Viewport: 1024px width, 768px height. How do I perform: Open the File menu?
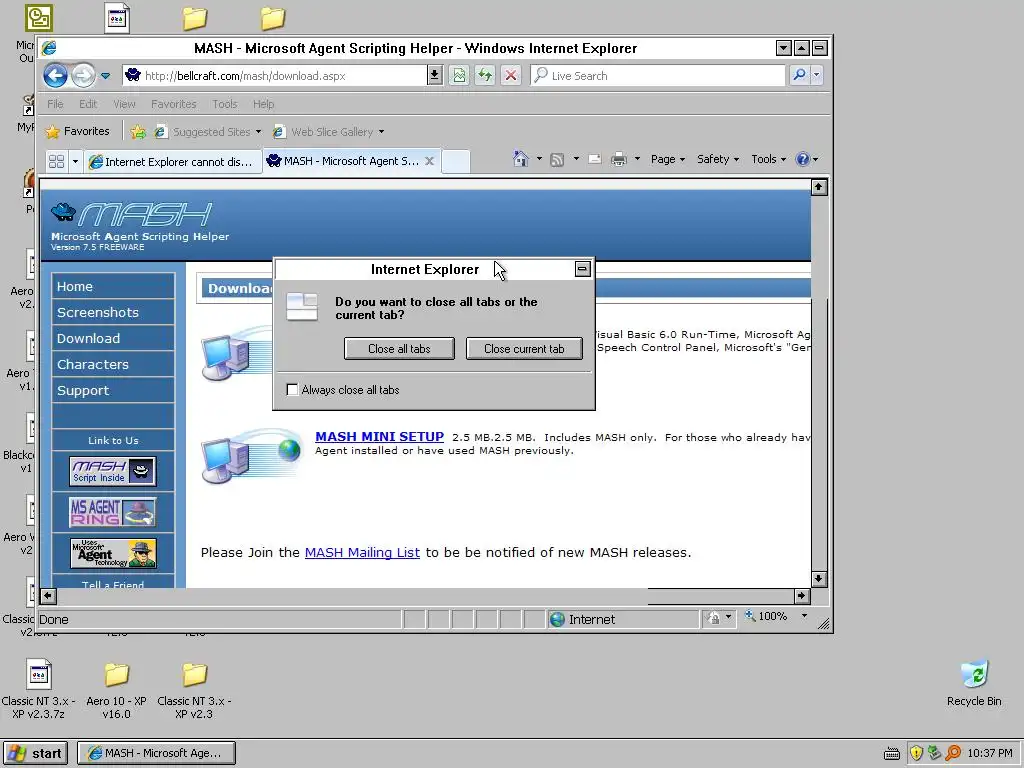tap(55, 104)
